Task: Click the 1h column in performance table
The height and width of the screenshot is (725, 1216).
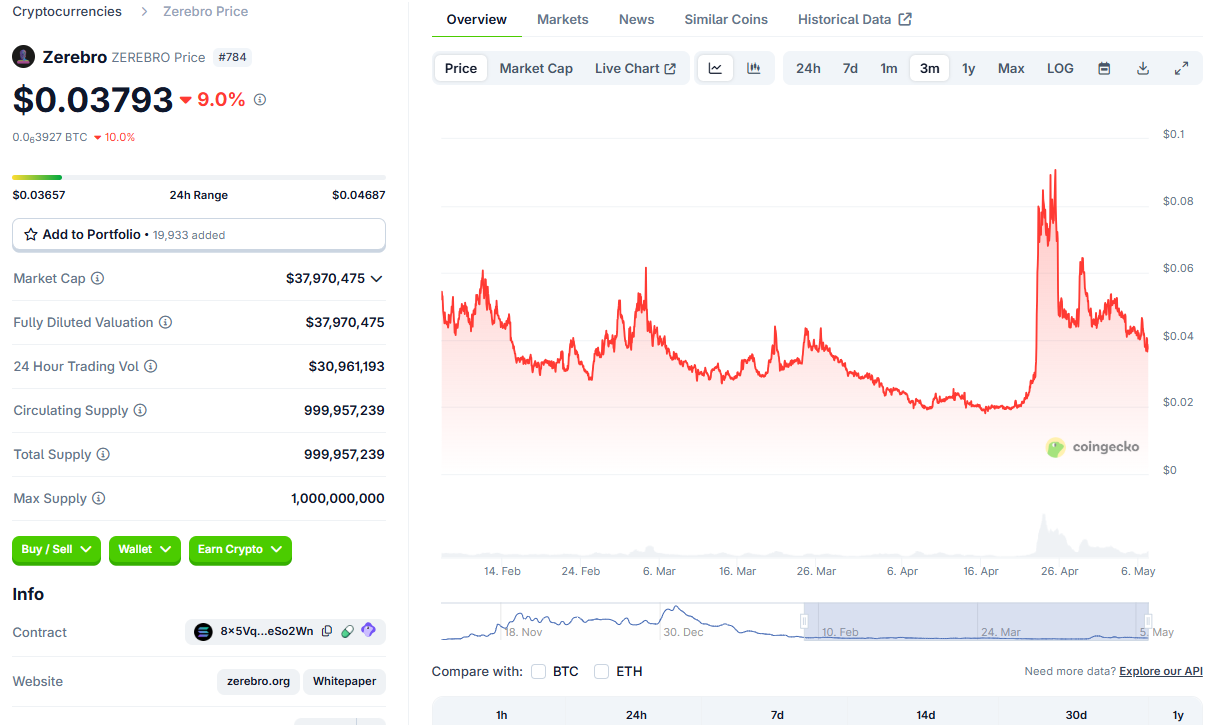Action: tap(502, 714)
